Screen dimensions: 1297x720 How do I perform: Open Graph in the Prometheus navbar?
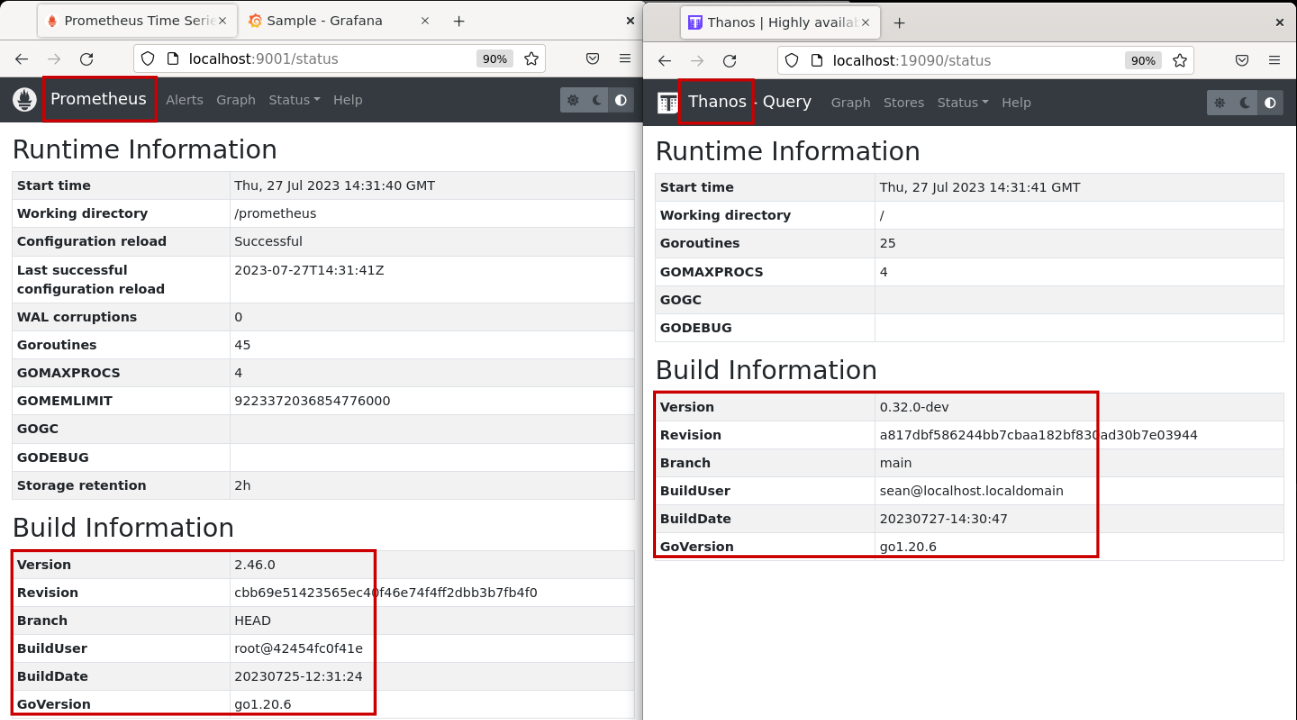(236, 100)
